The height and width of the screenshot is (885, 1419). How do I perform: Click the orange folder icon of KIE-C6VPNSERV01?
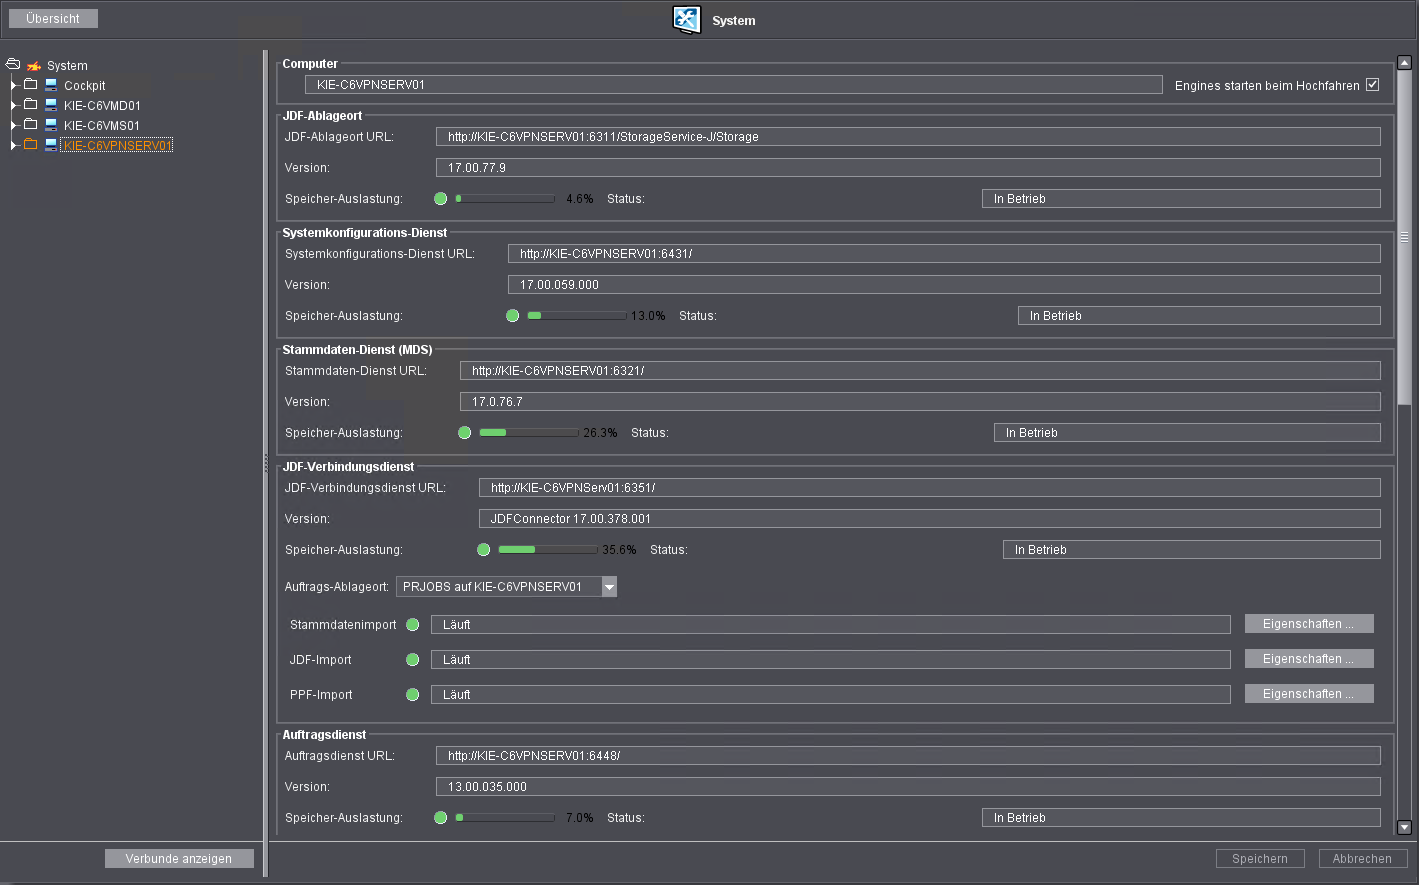(31, 145)
